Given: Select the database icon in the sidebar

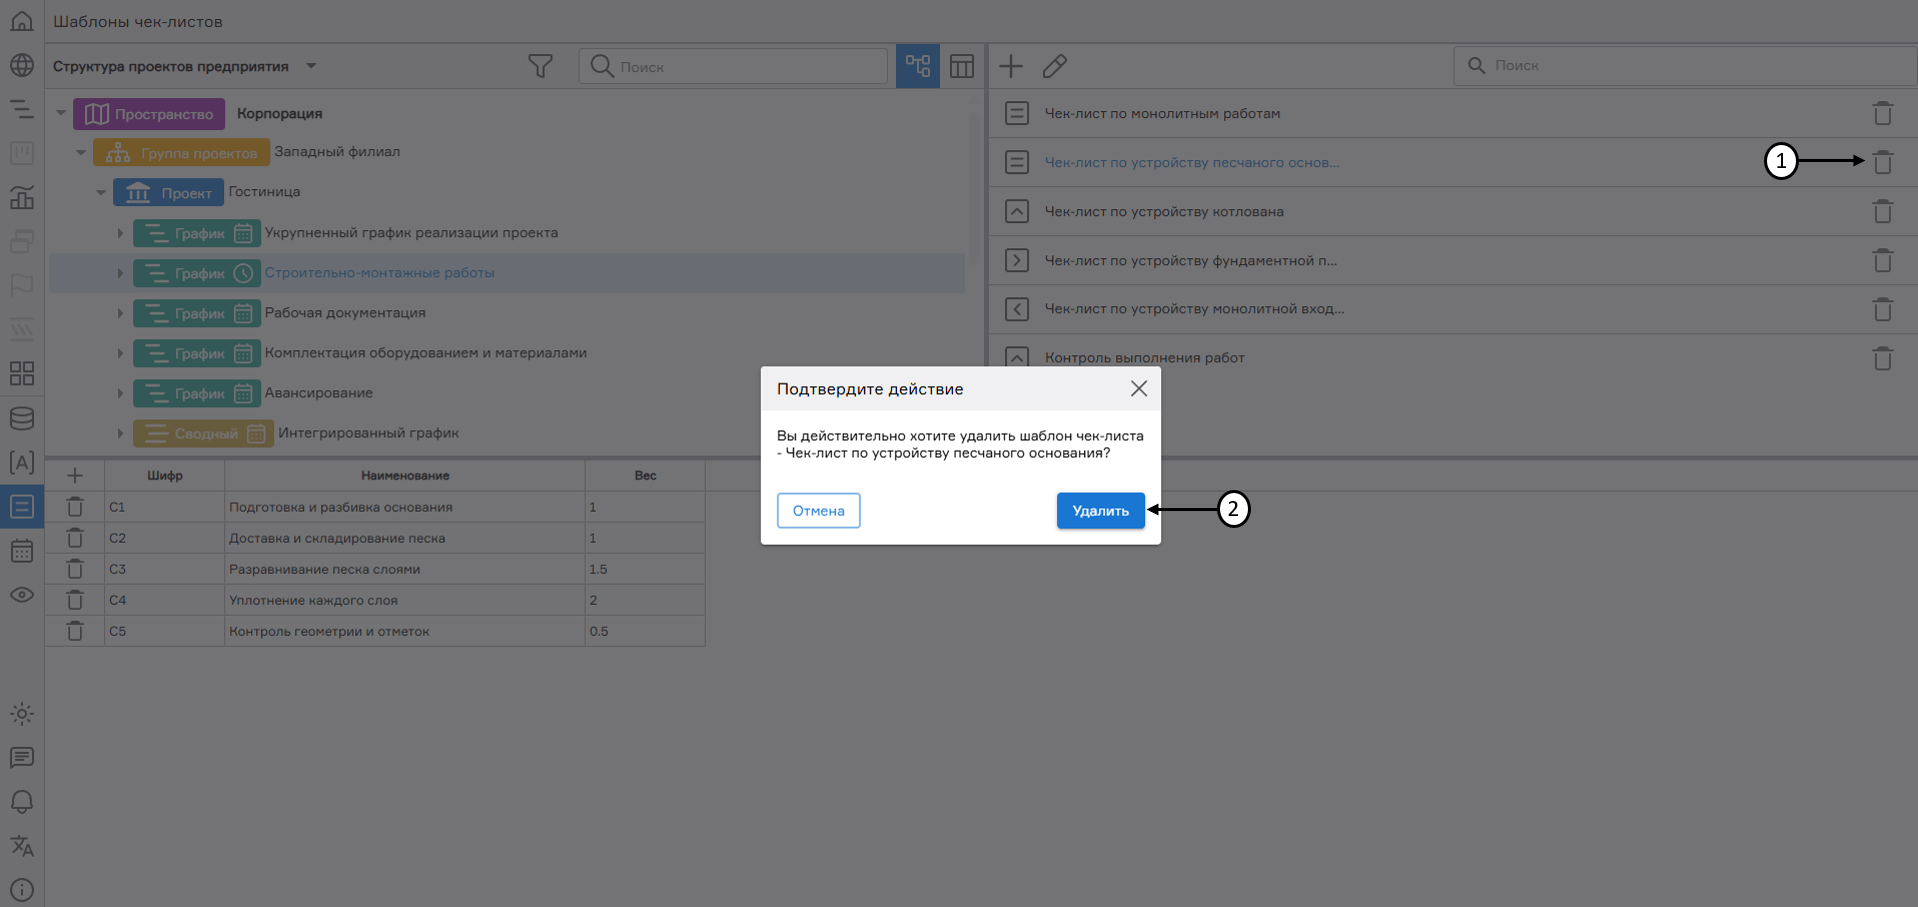Looking at the screenshot, I should (x=21, y=418).
